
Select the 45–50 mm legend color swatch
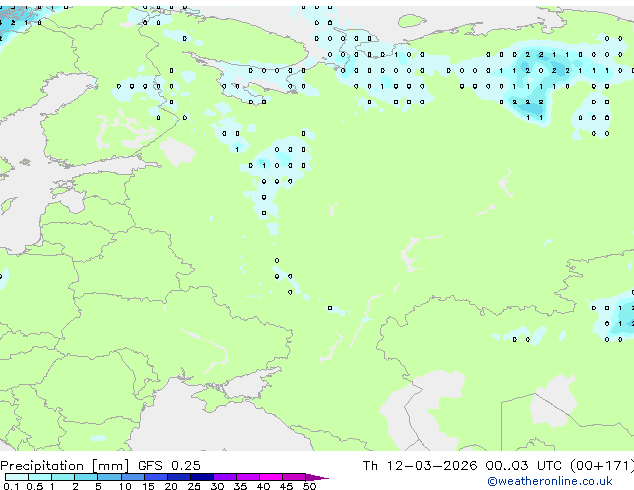click(294, 477)
